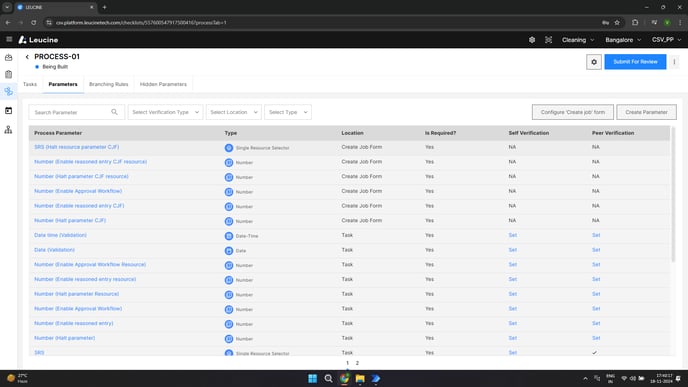Click the browser address bar URL

pyautogui.click(x=141, y=22)
